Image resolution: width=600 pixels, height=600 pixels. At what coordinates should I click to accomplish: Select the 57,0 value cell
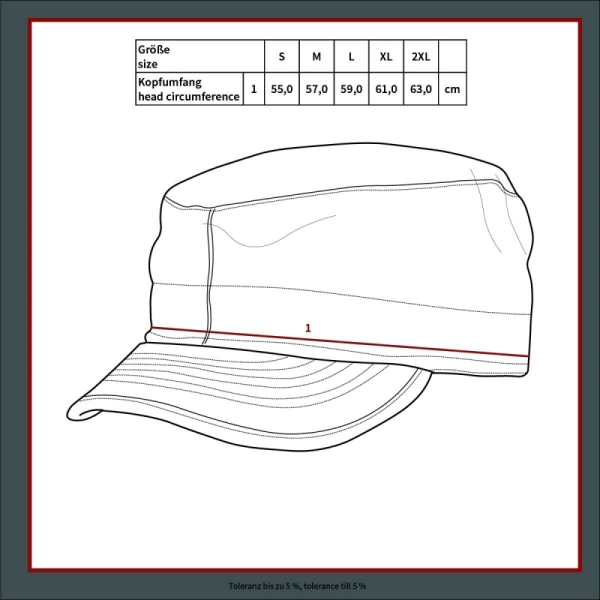(316, 89)
